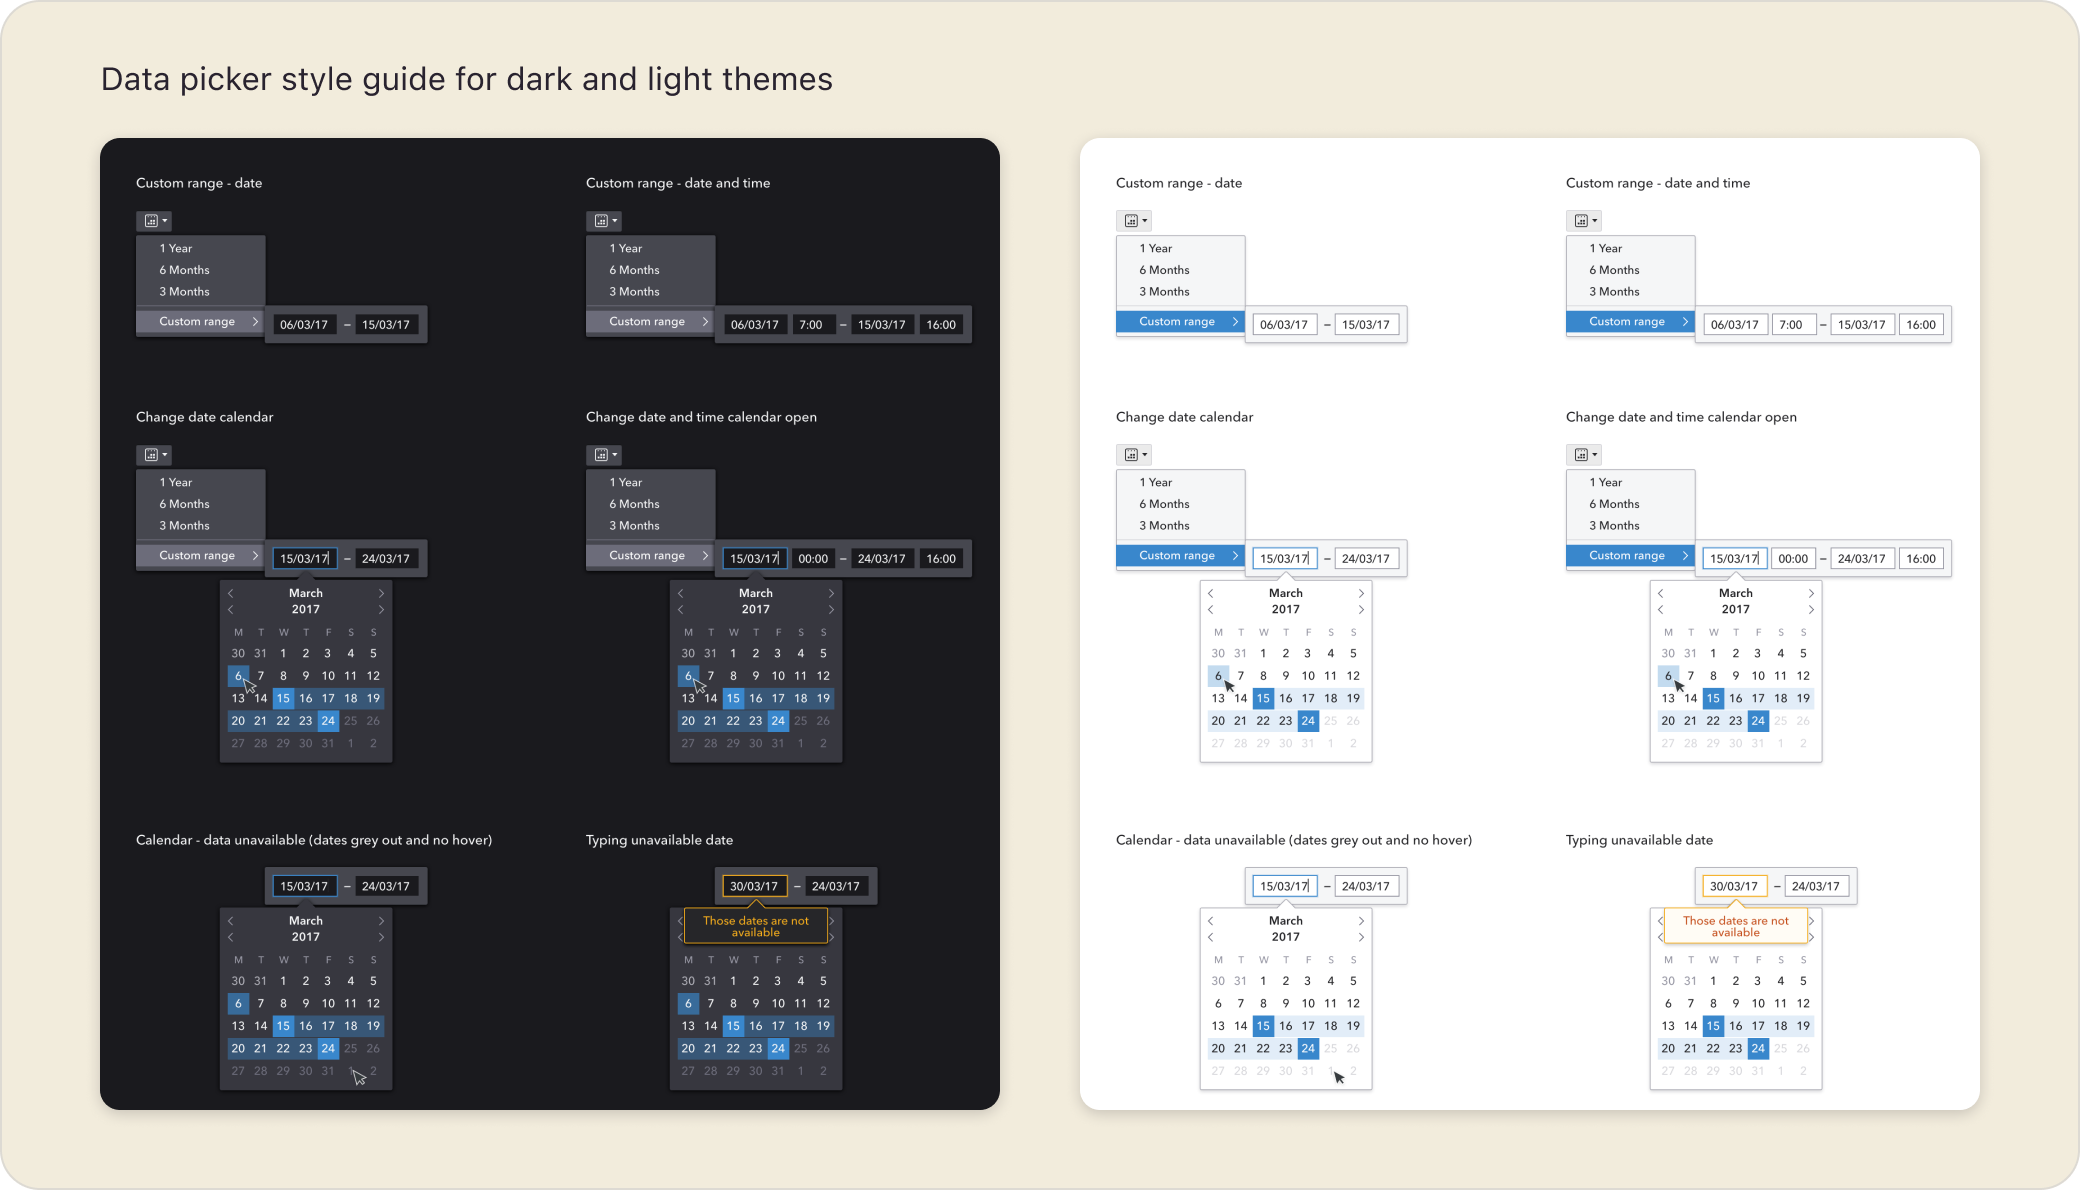Expand 'Custom range' submenu in dark date-only Custom range
This screenshot has height=1190, width=2080.
point(201,322)
